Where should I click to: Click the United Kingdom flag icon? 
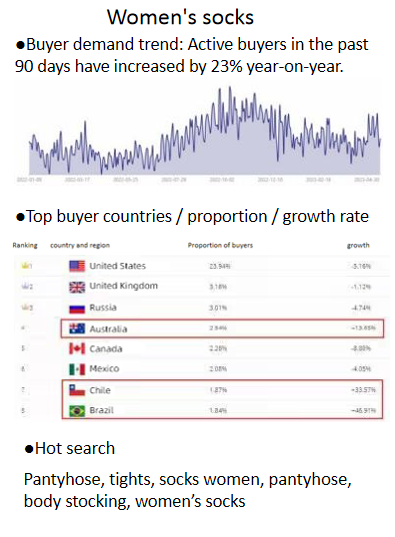click(77, 287)
